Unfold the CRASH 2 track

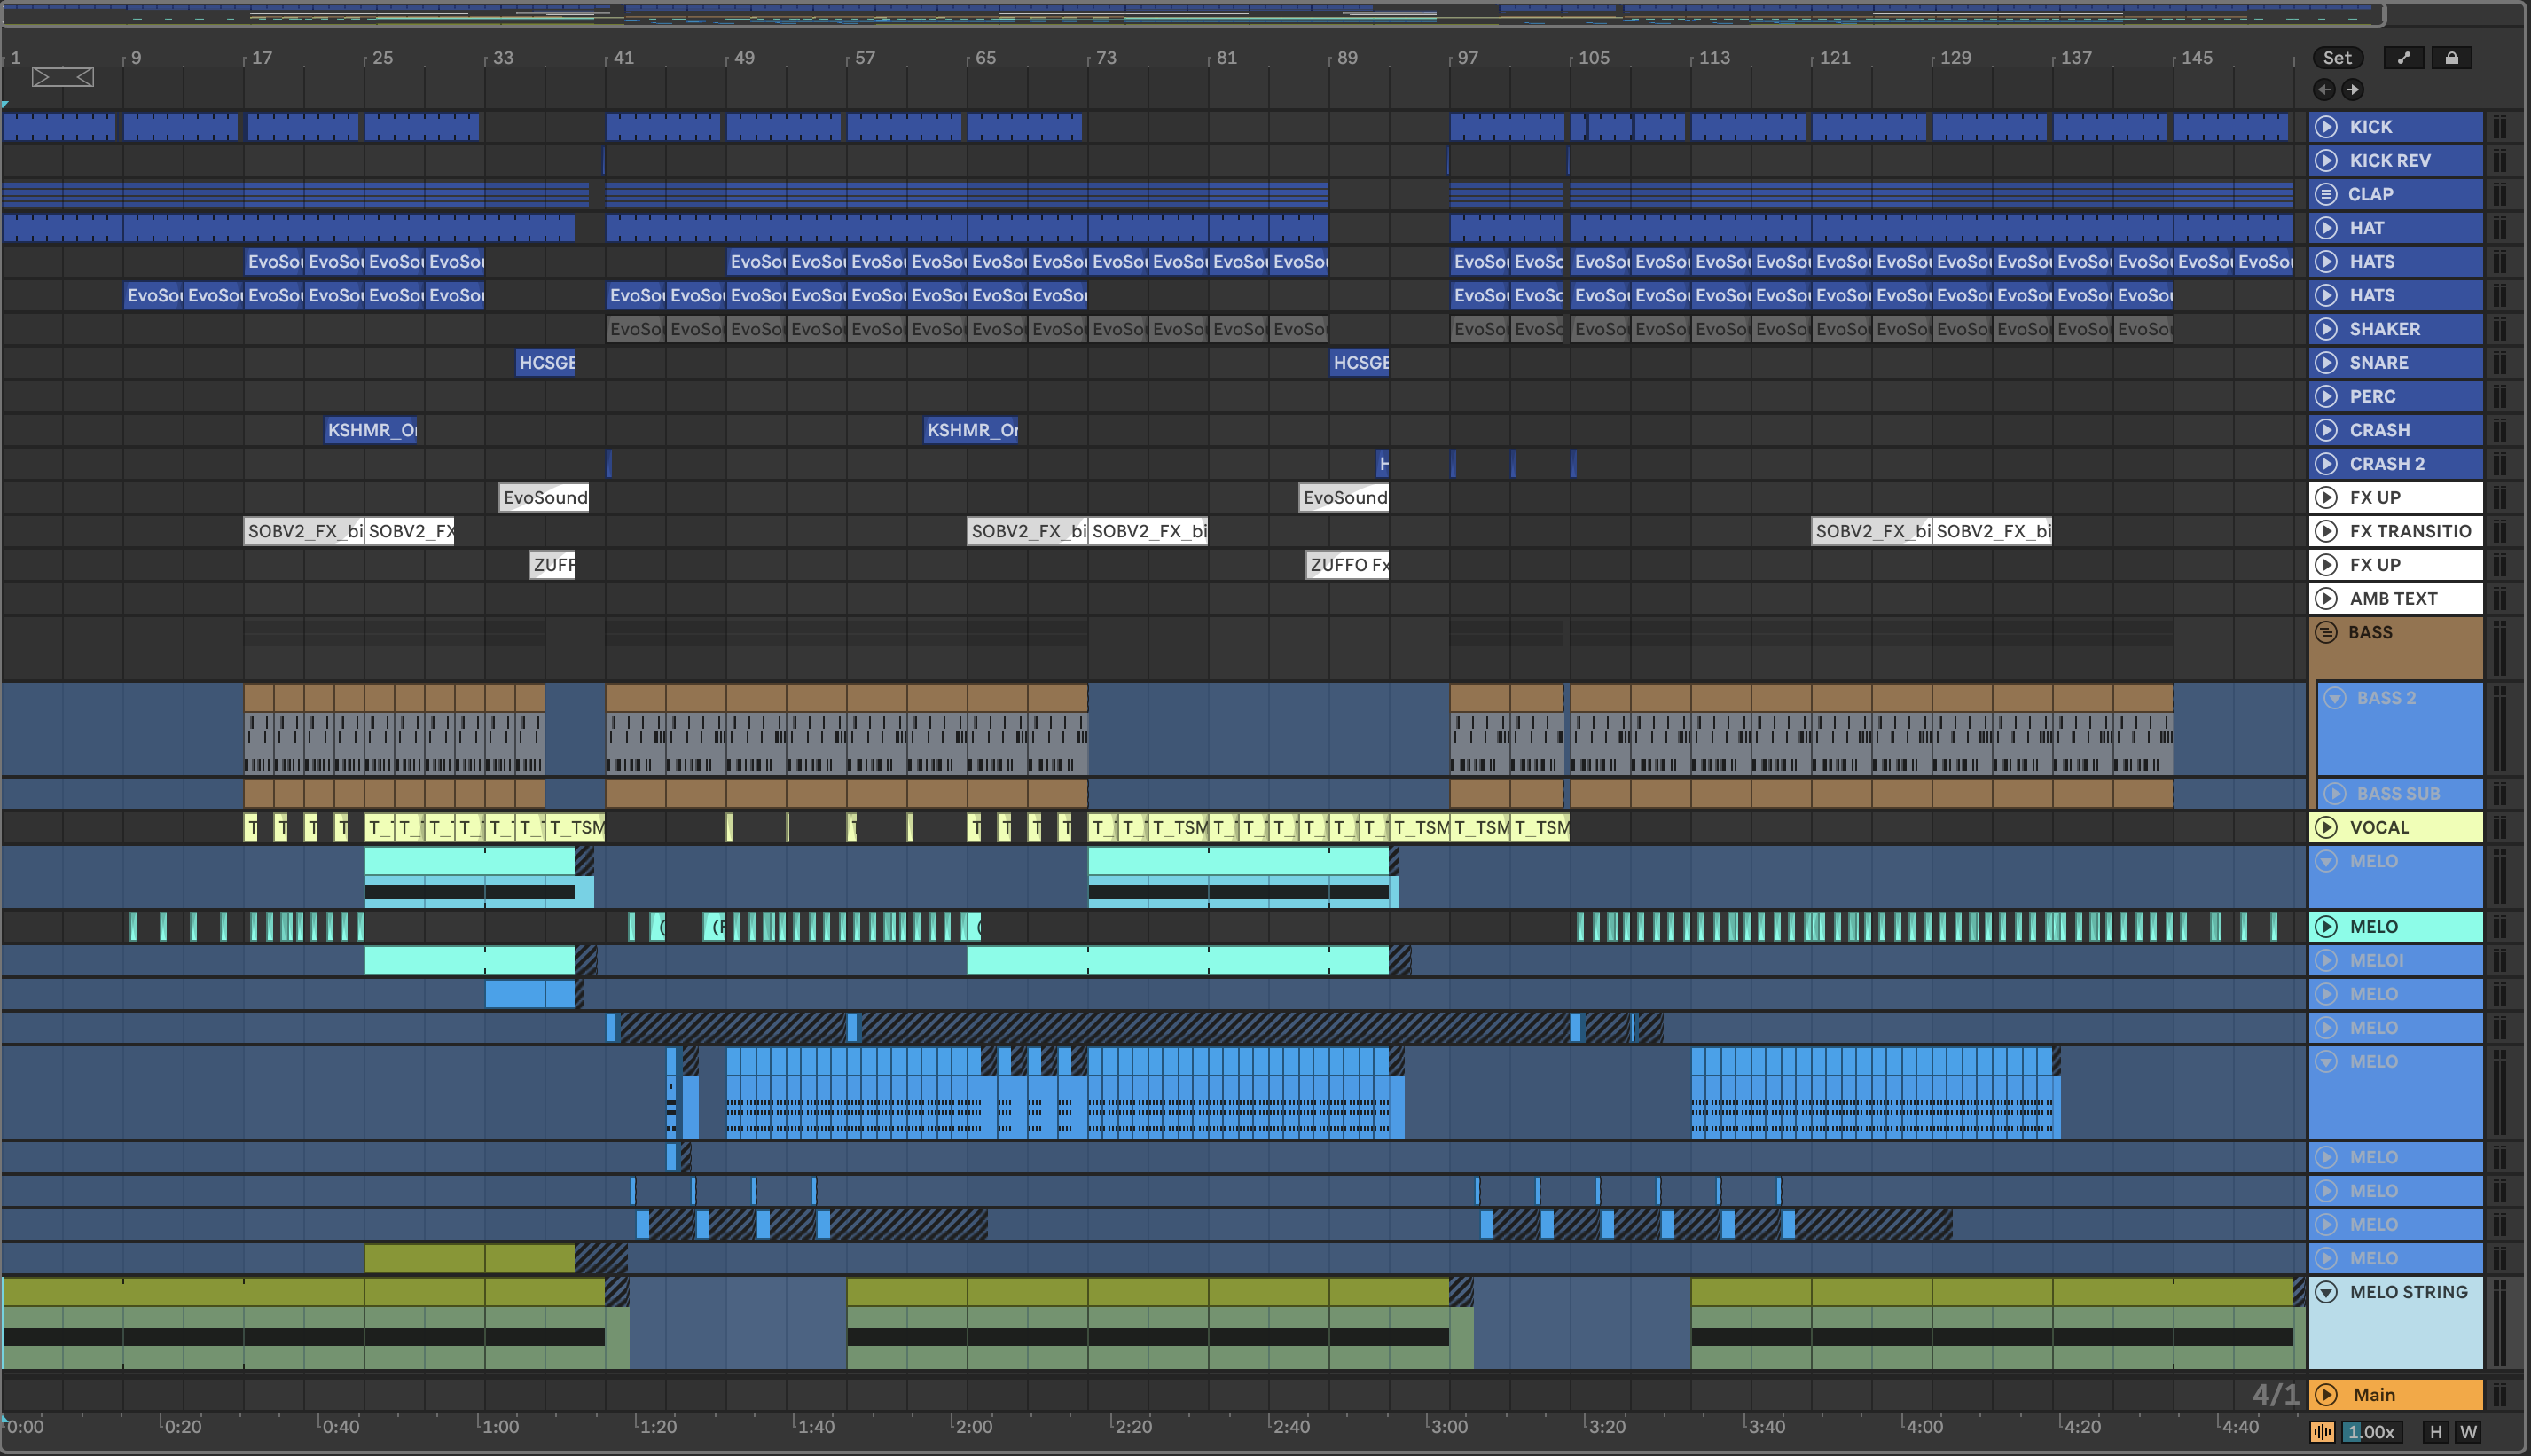coord(2326,464)
